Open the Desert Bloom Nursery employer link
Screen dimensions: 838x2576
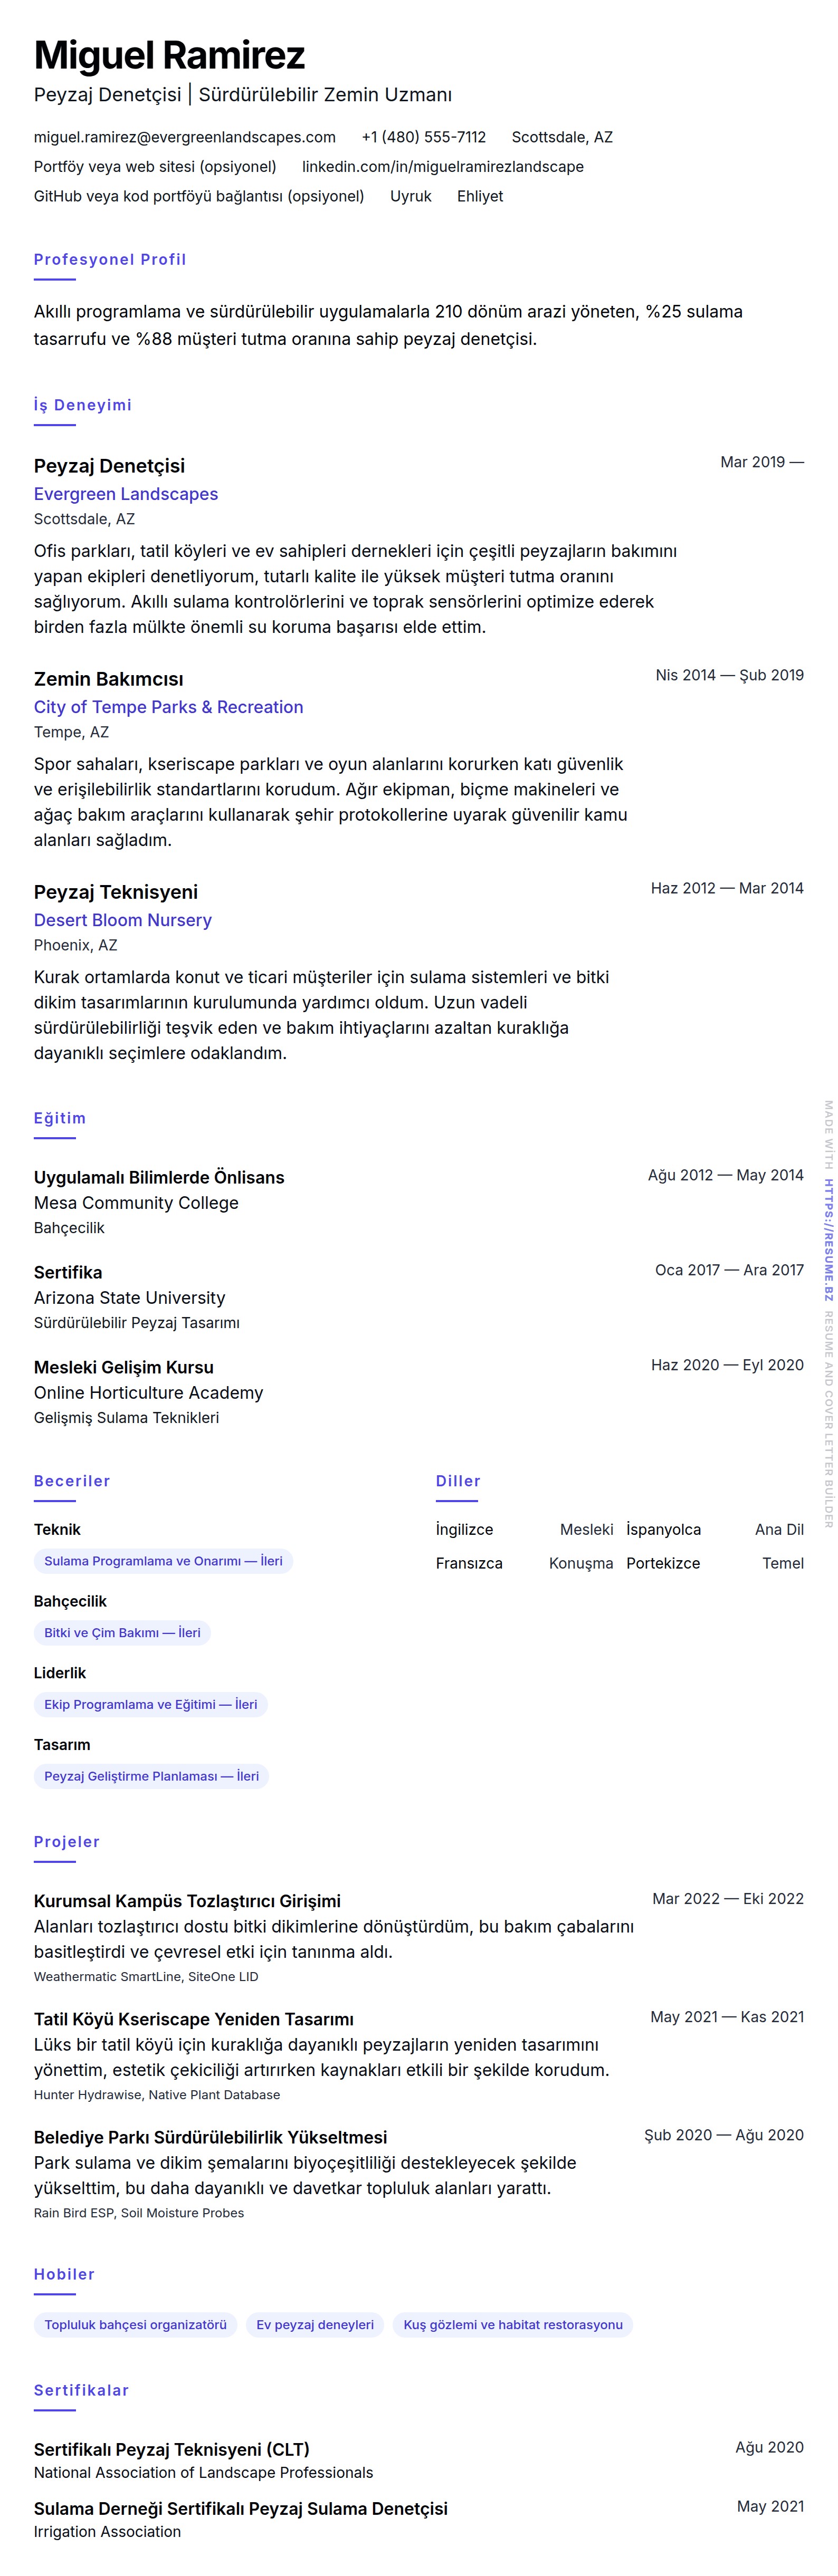pyautogui.click(x=123, y=920)
